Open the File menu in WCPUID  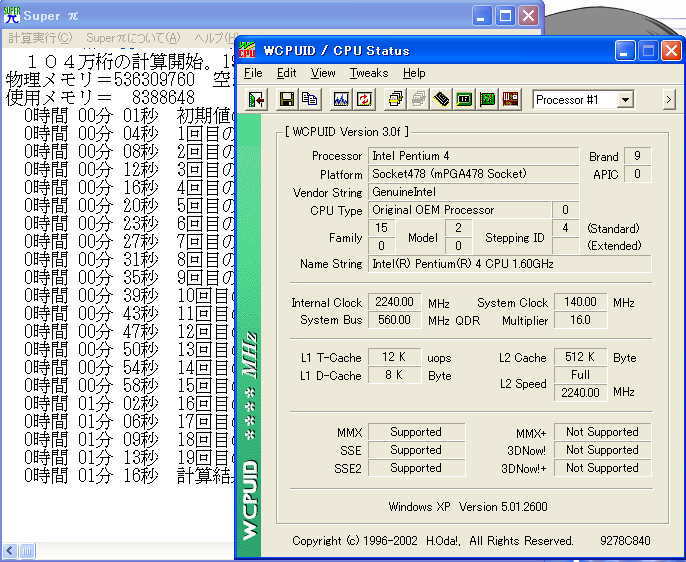coord(253,73)
